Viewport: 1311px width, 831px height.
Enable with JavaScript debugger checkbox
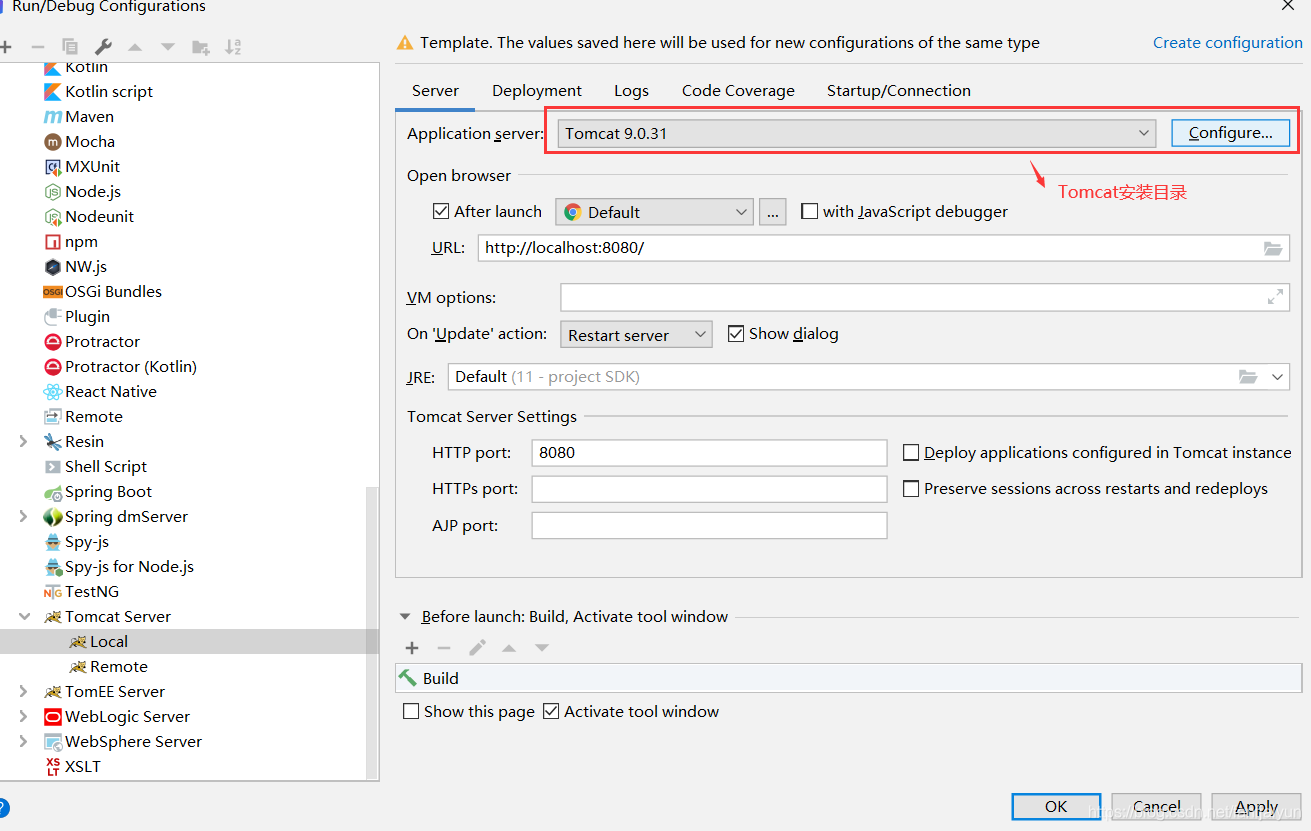(x=810, y=212)
